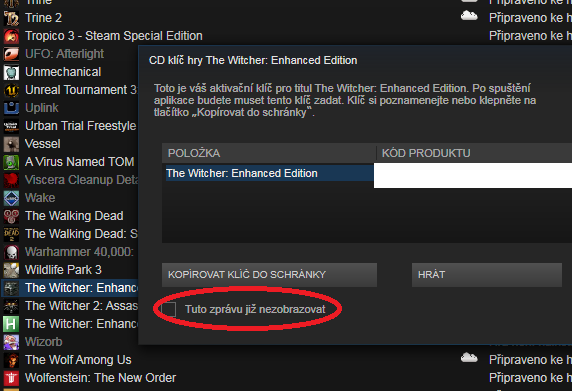Select The Witcher: Enhanced Edition row in the table
Screen dimensions: 572x391
point(270,173)
